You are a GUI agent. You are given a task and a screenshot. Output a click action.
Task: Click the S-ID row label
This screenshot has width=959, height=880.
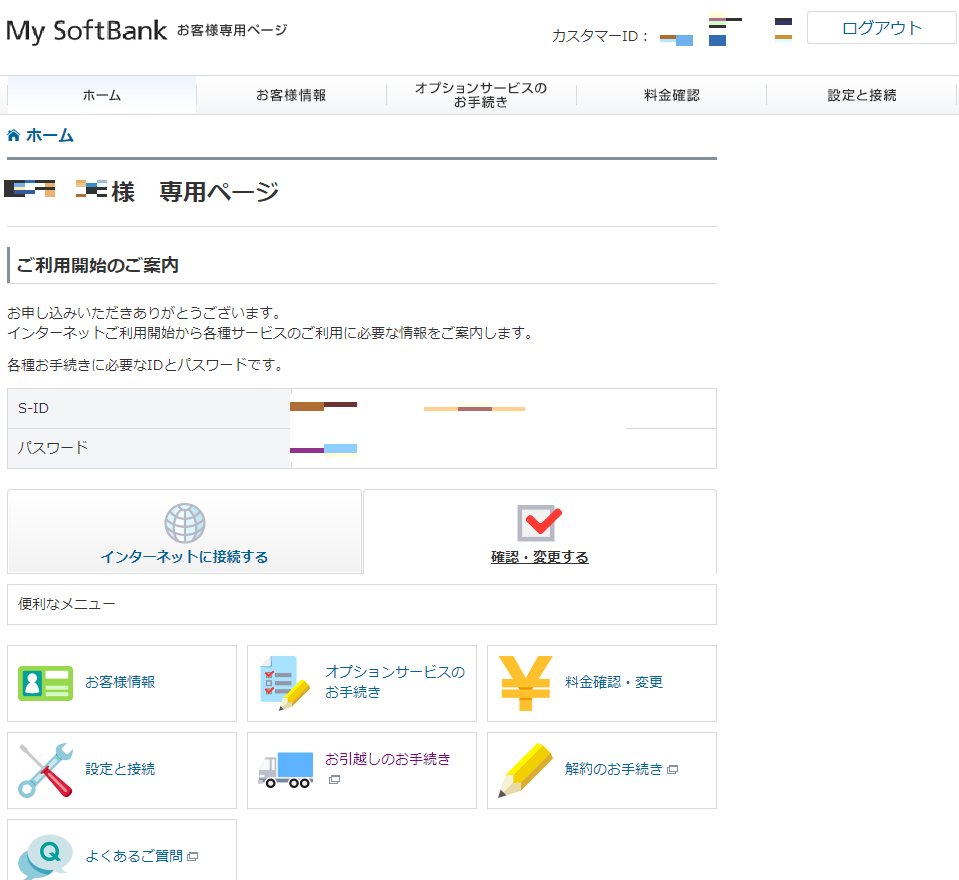coord(34,409)
